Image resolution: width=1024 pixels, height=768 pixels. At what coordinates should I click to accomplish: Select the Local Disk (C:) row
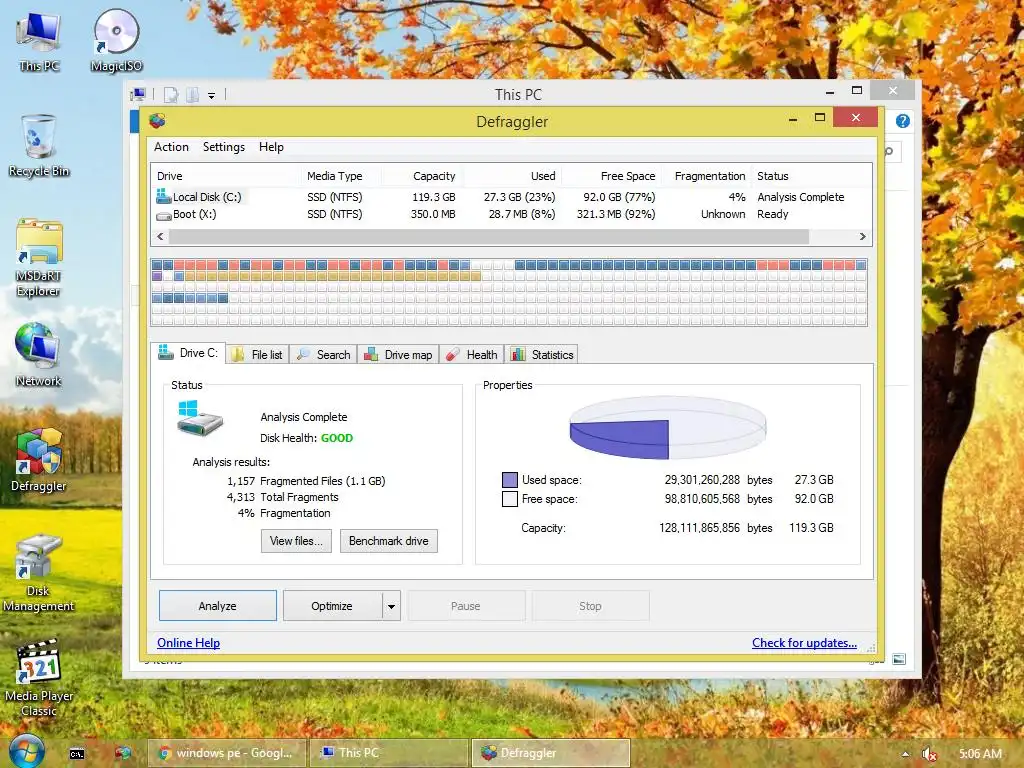coord(511,197)
